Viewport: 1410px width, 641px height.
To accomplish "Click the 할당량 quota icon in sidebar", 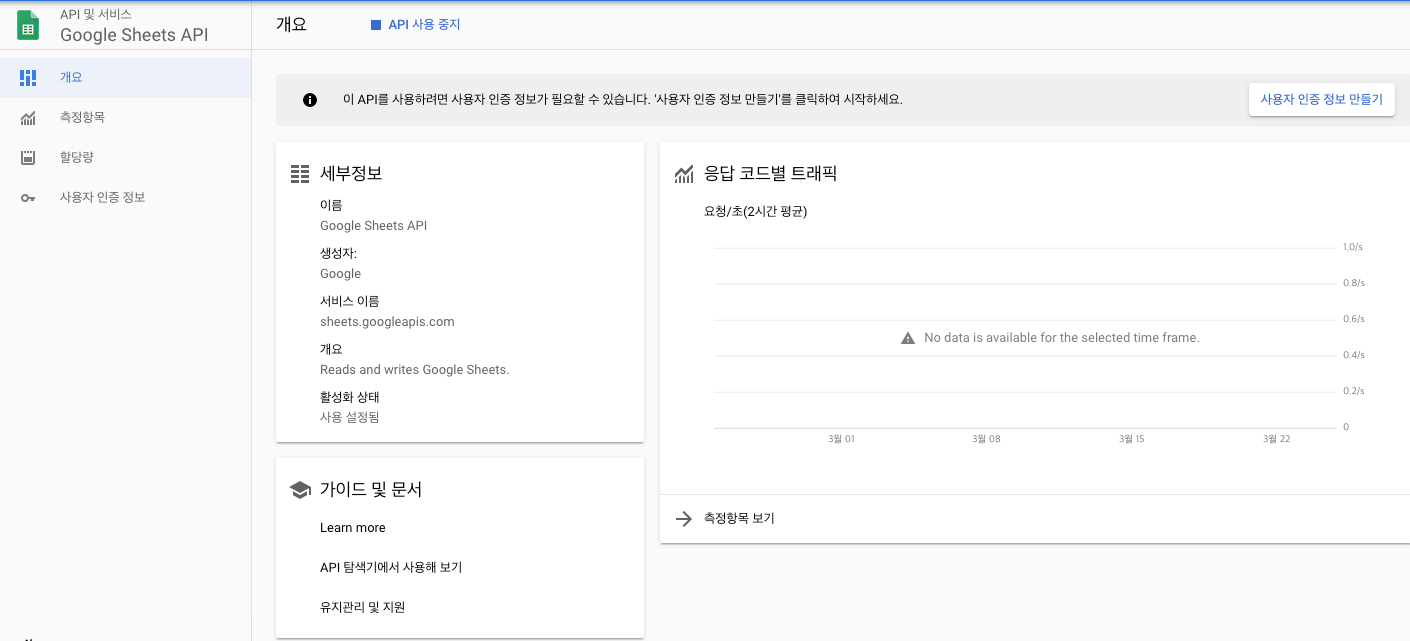I will (28, 157).
